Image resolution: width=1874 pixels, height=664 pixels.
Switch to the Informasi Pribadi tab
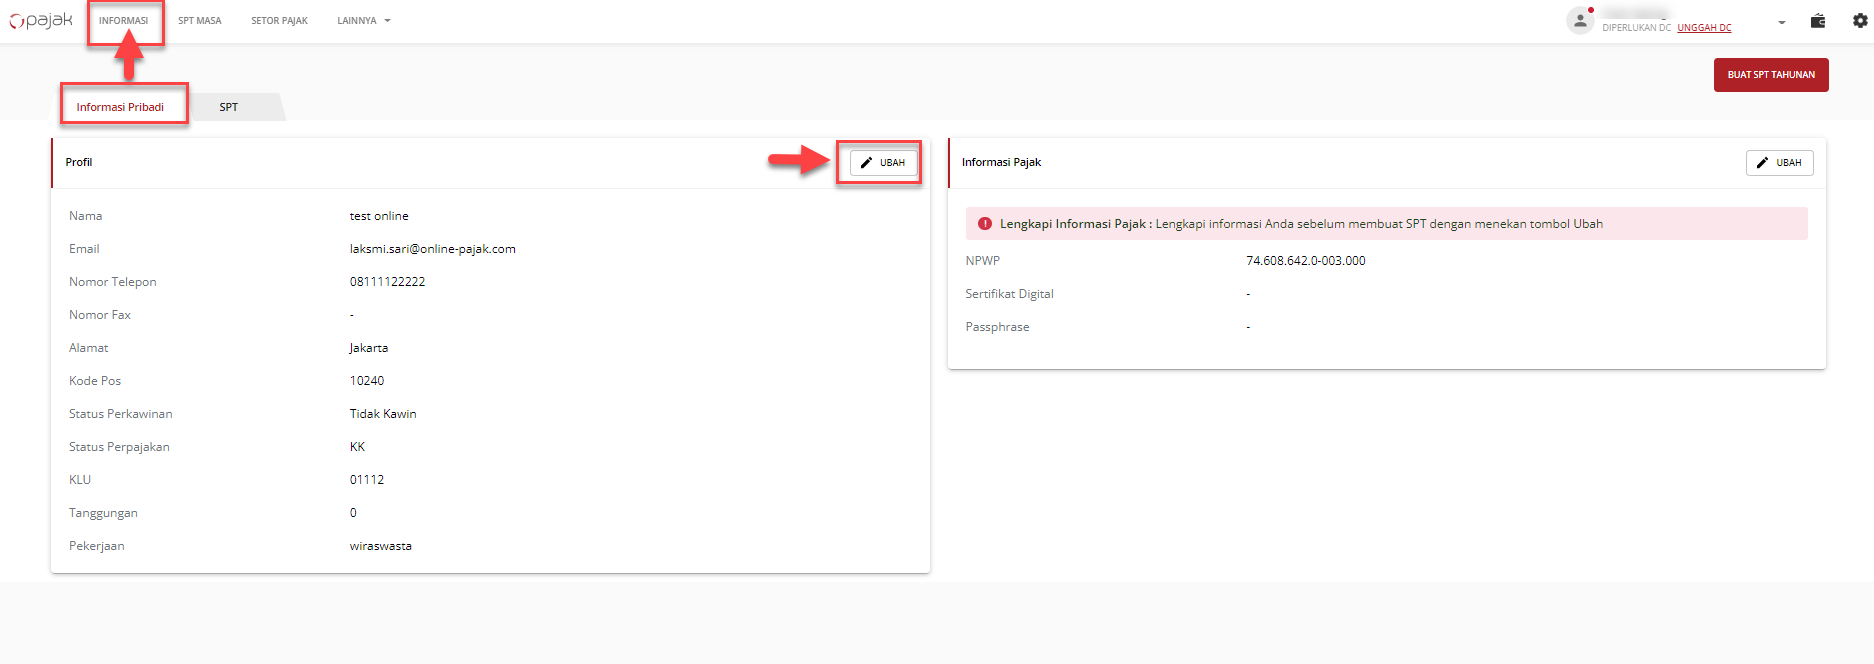click(x=121, y=107)
